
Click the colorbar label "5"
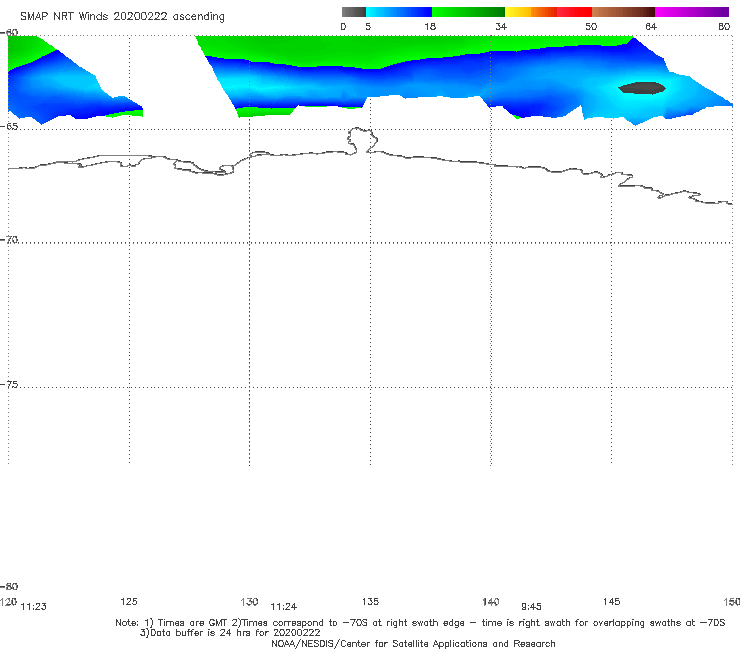coord(368,26)
